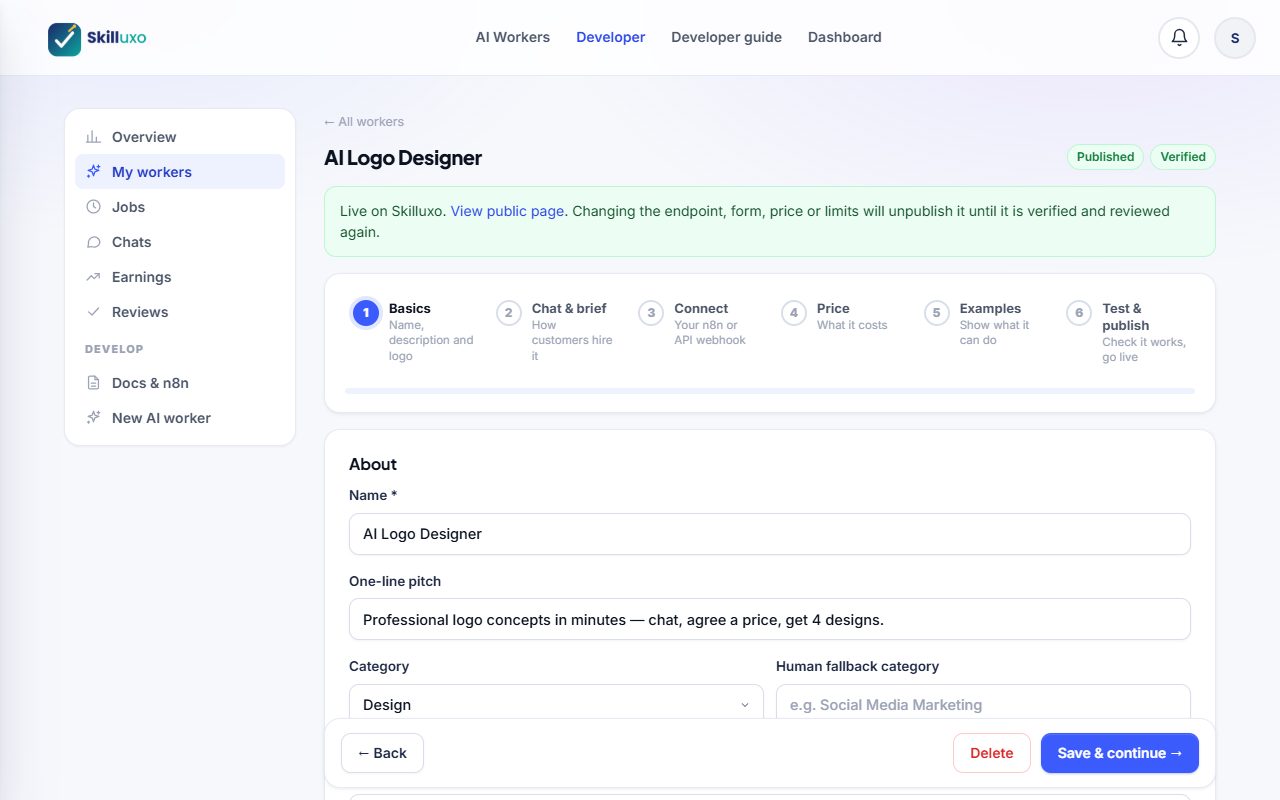Click the My workers sparkle icon

click(x=93, y=172)
